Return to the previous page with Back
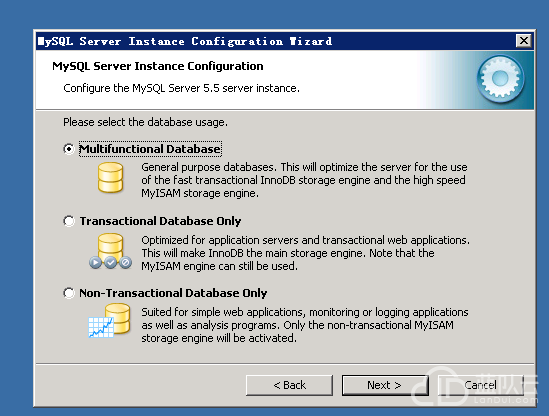Viewport: 549px width, 416px height. click(289, 386)
